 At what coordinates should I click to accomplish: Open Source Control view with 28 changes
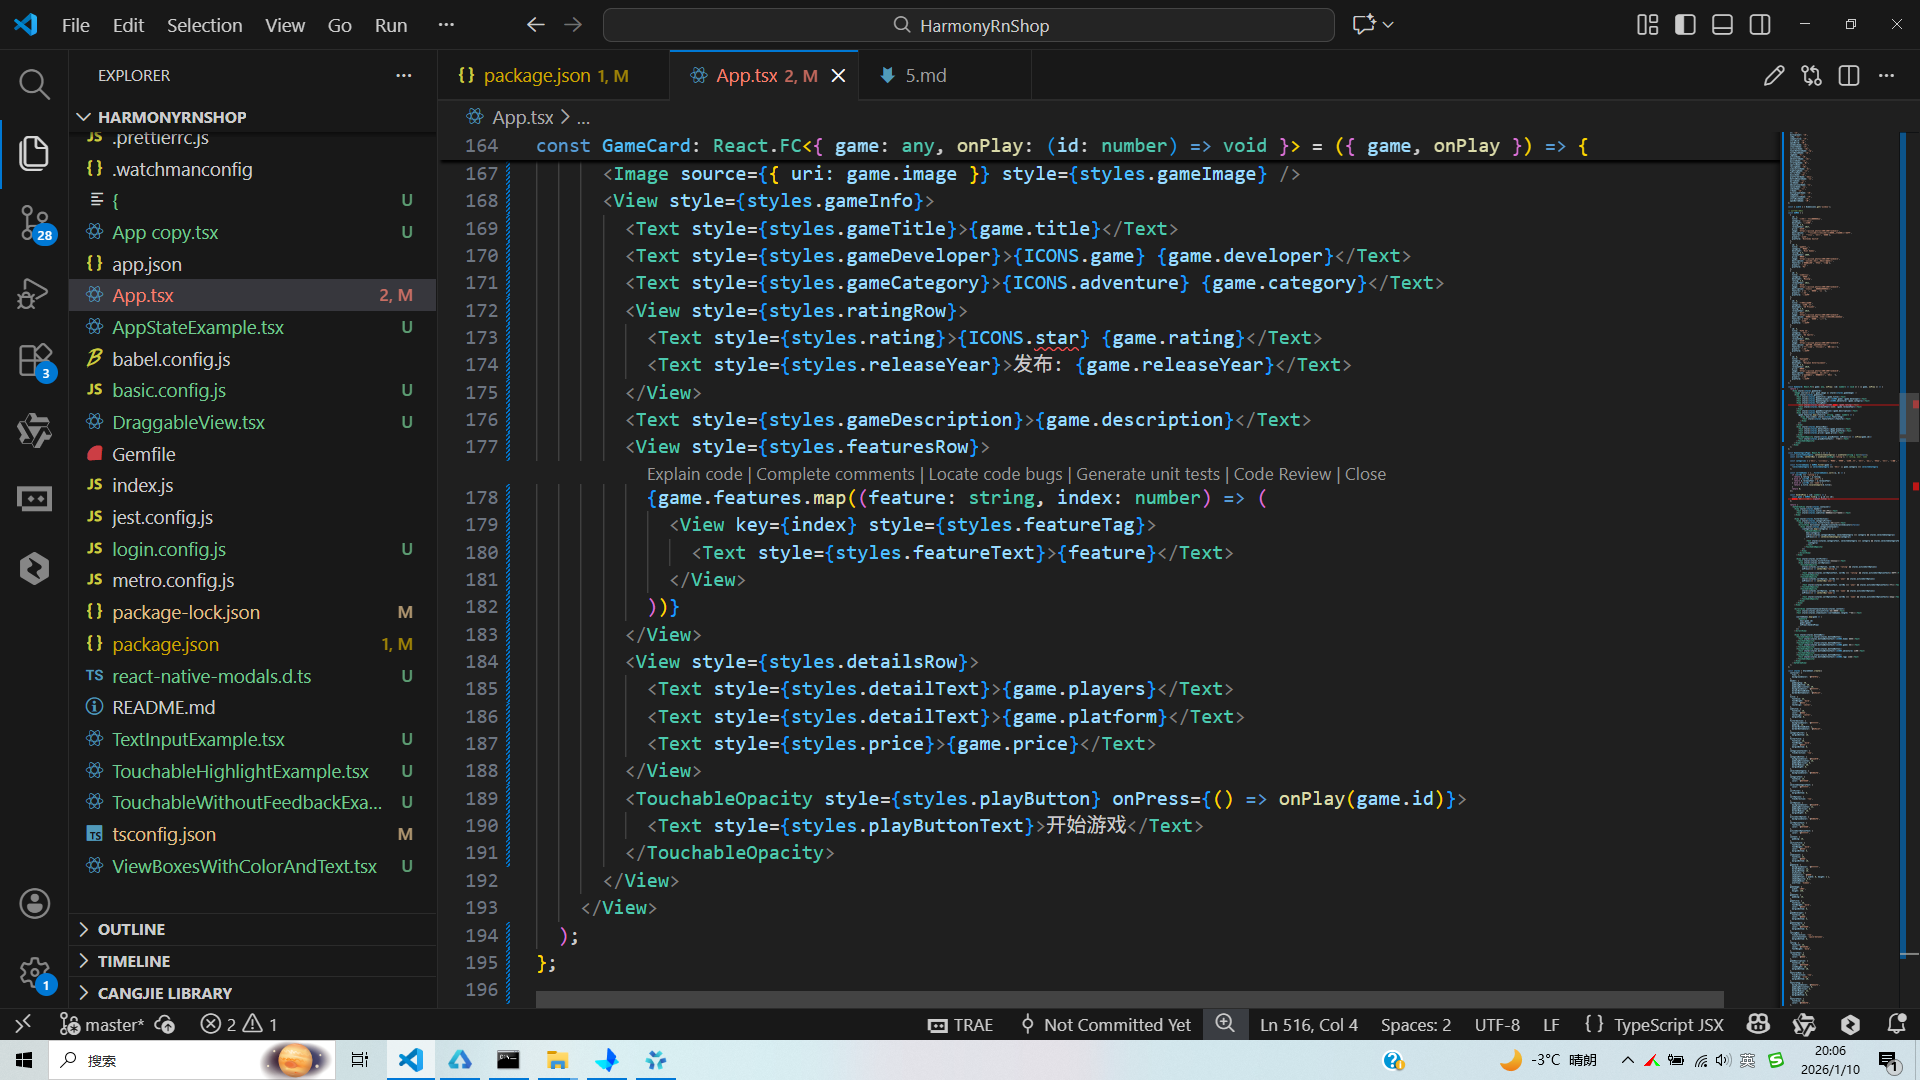34,222
